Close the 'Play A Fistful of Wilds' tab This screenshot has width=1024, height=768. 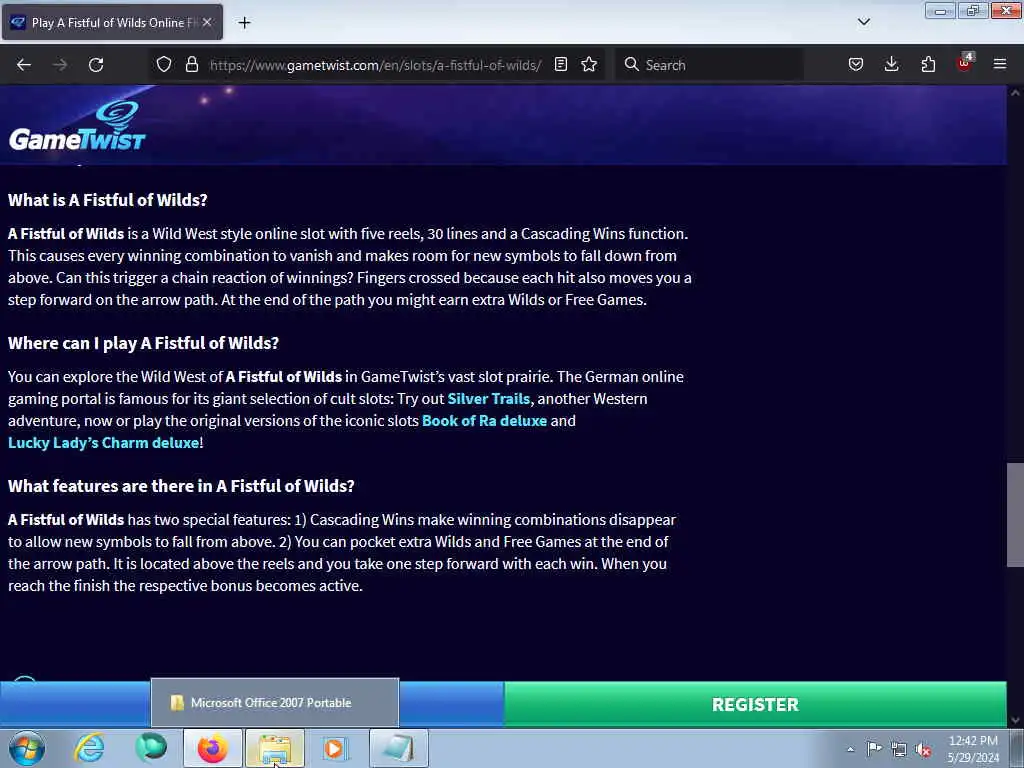(x=207, y=22)
